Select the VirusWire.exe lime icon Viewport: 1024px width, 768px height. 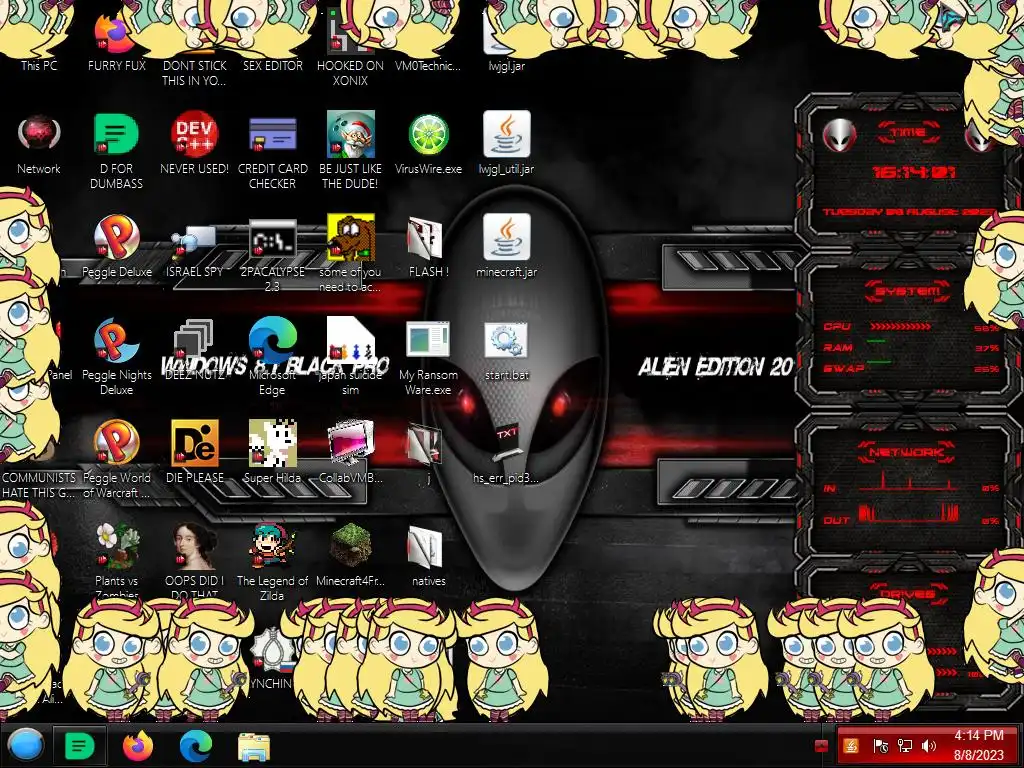(428, 144)
